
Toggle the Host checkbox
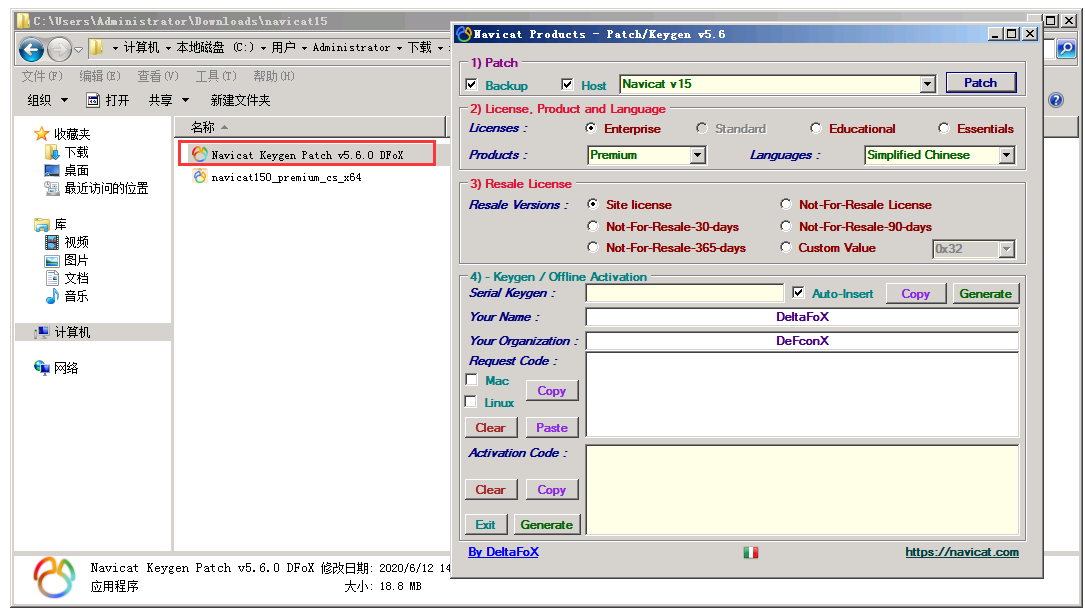pyautogui.click(x=567, y=84)
